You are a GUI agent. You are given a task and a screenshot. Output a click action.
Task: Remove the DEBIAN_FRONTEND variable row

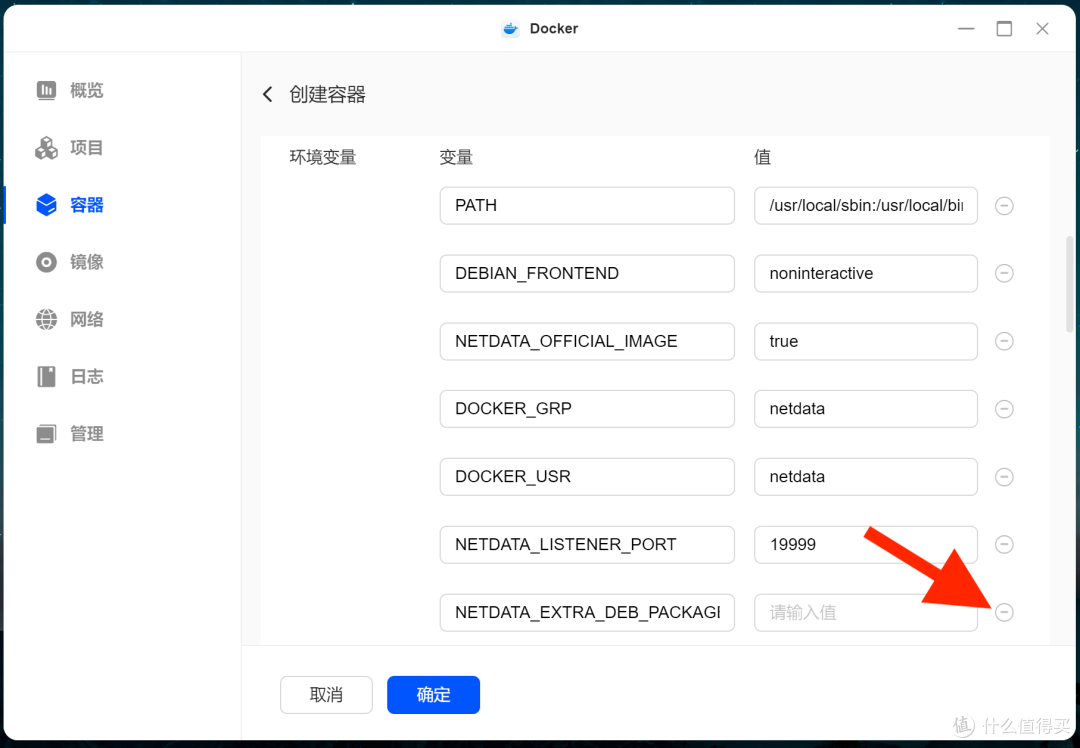click(1004, 273)
